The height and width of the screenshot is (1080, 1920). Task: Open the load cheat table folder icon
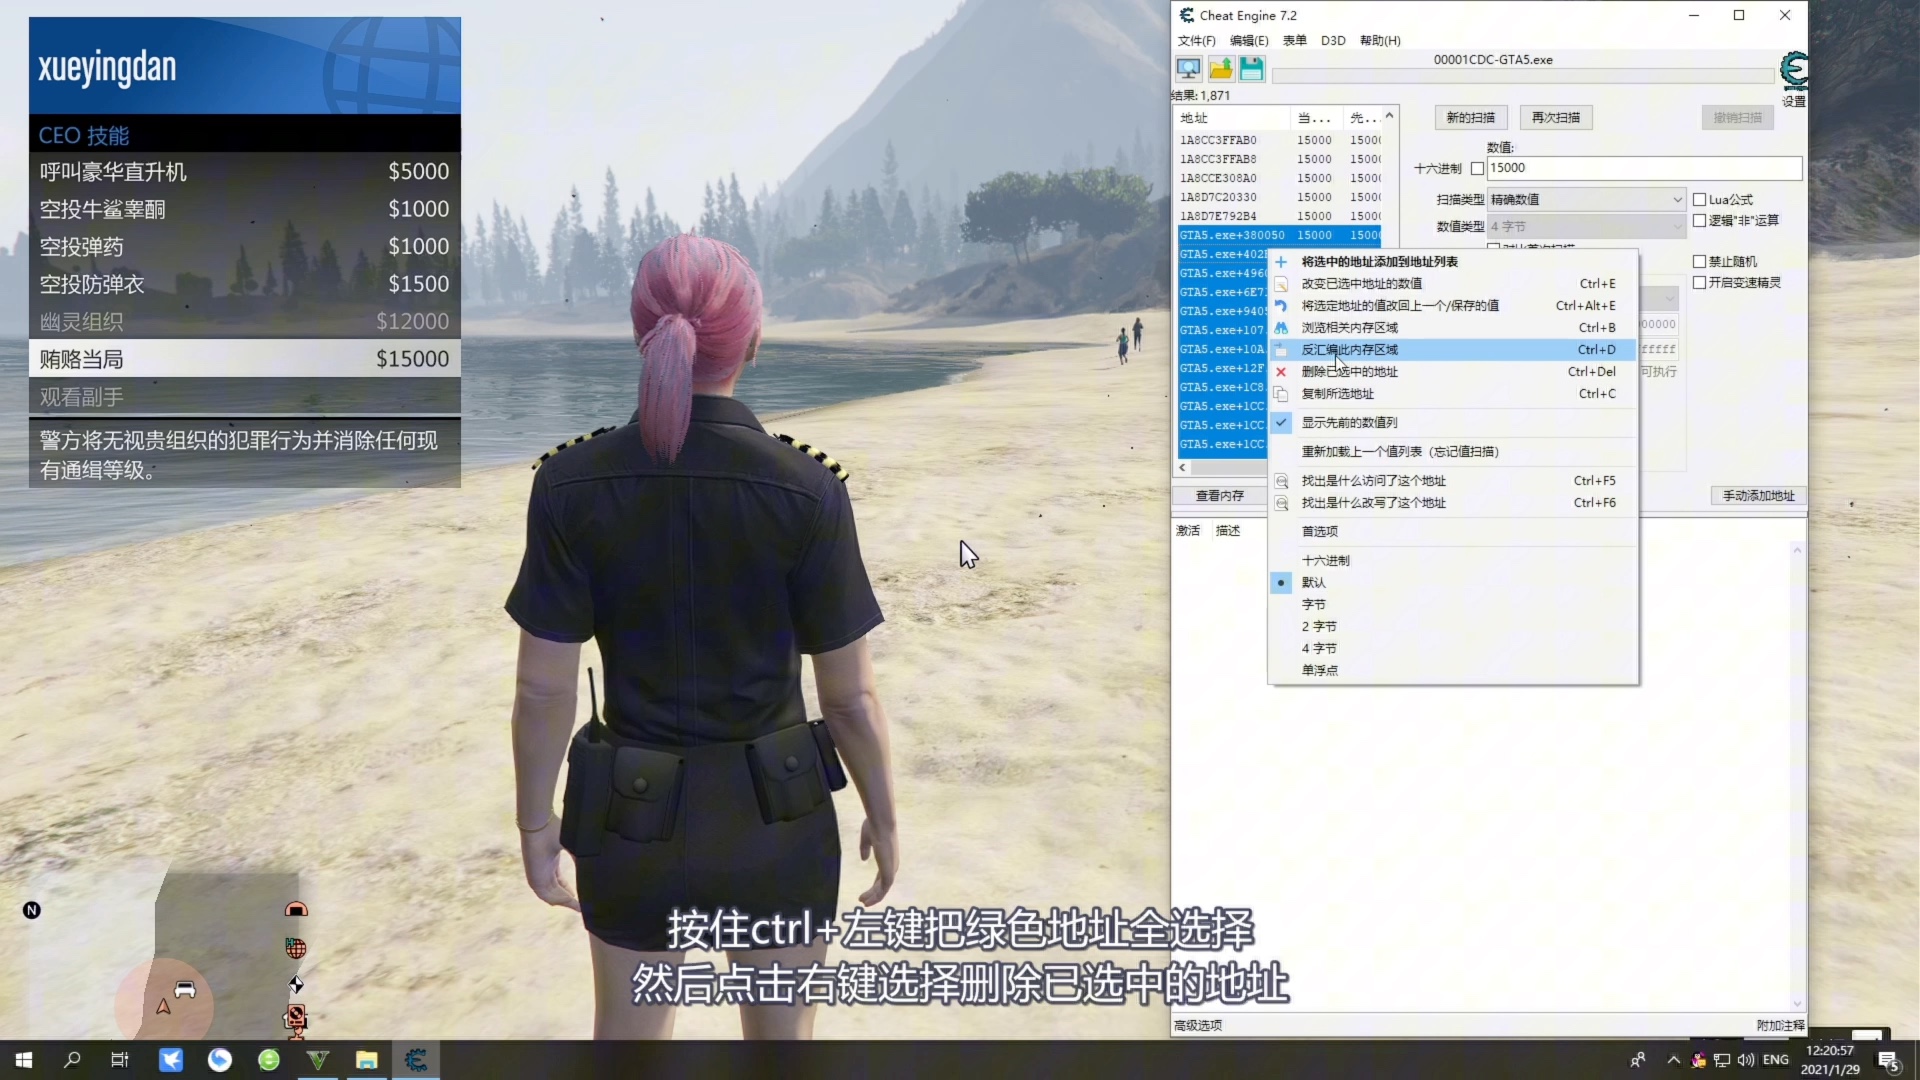tap(1220, 69)
